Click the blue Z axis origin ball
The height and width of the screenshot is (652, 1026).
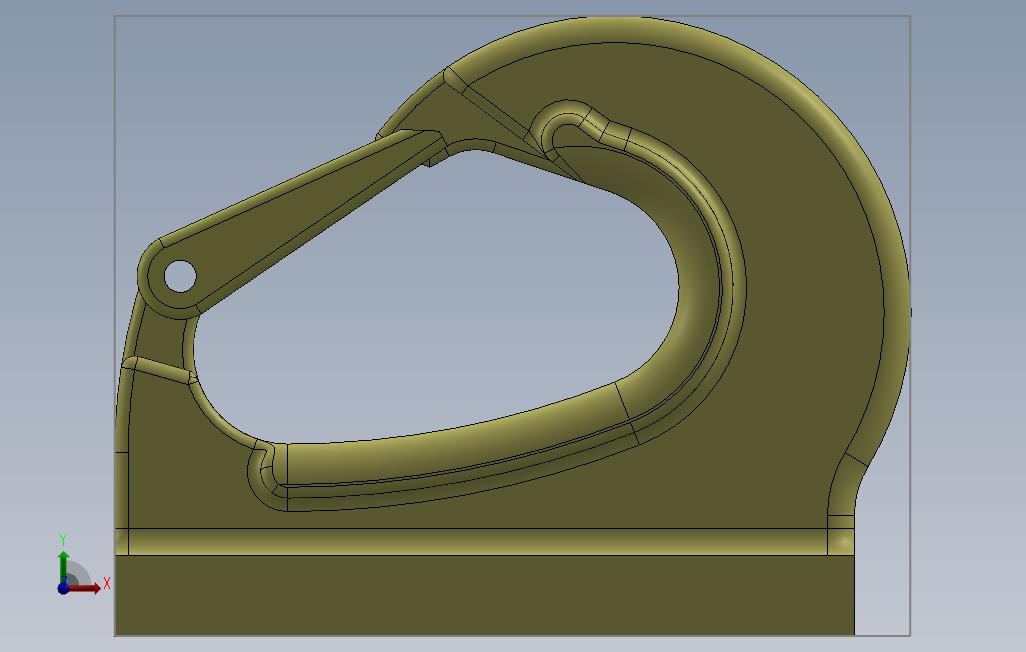(x=63, y=588)
